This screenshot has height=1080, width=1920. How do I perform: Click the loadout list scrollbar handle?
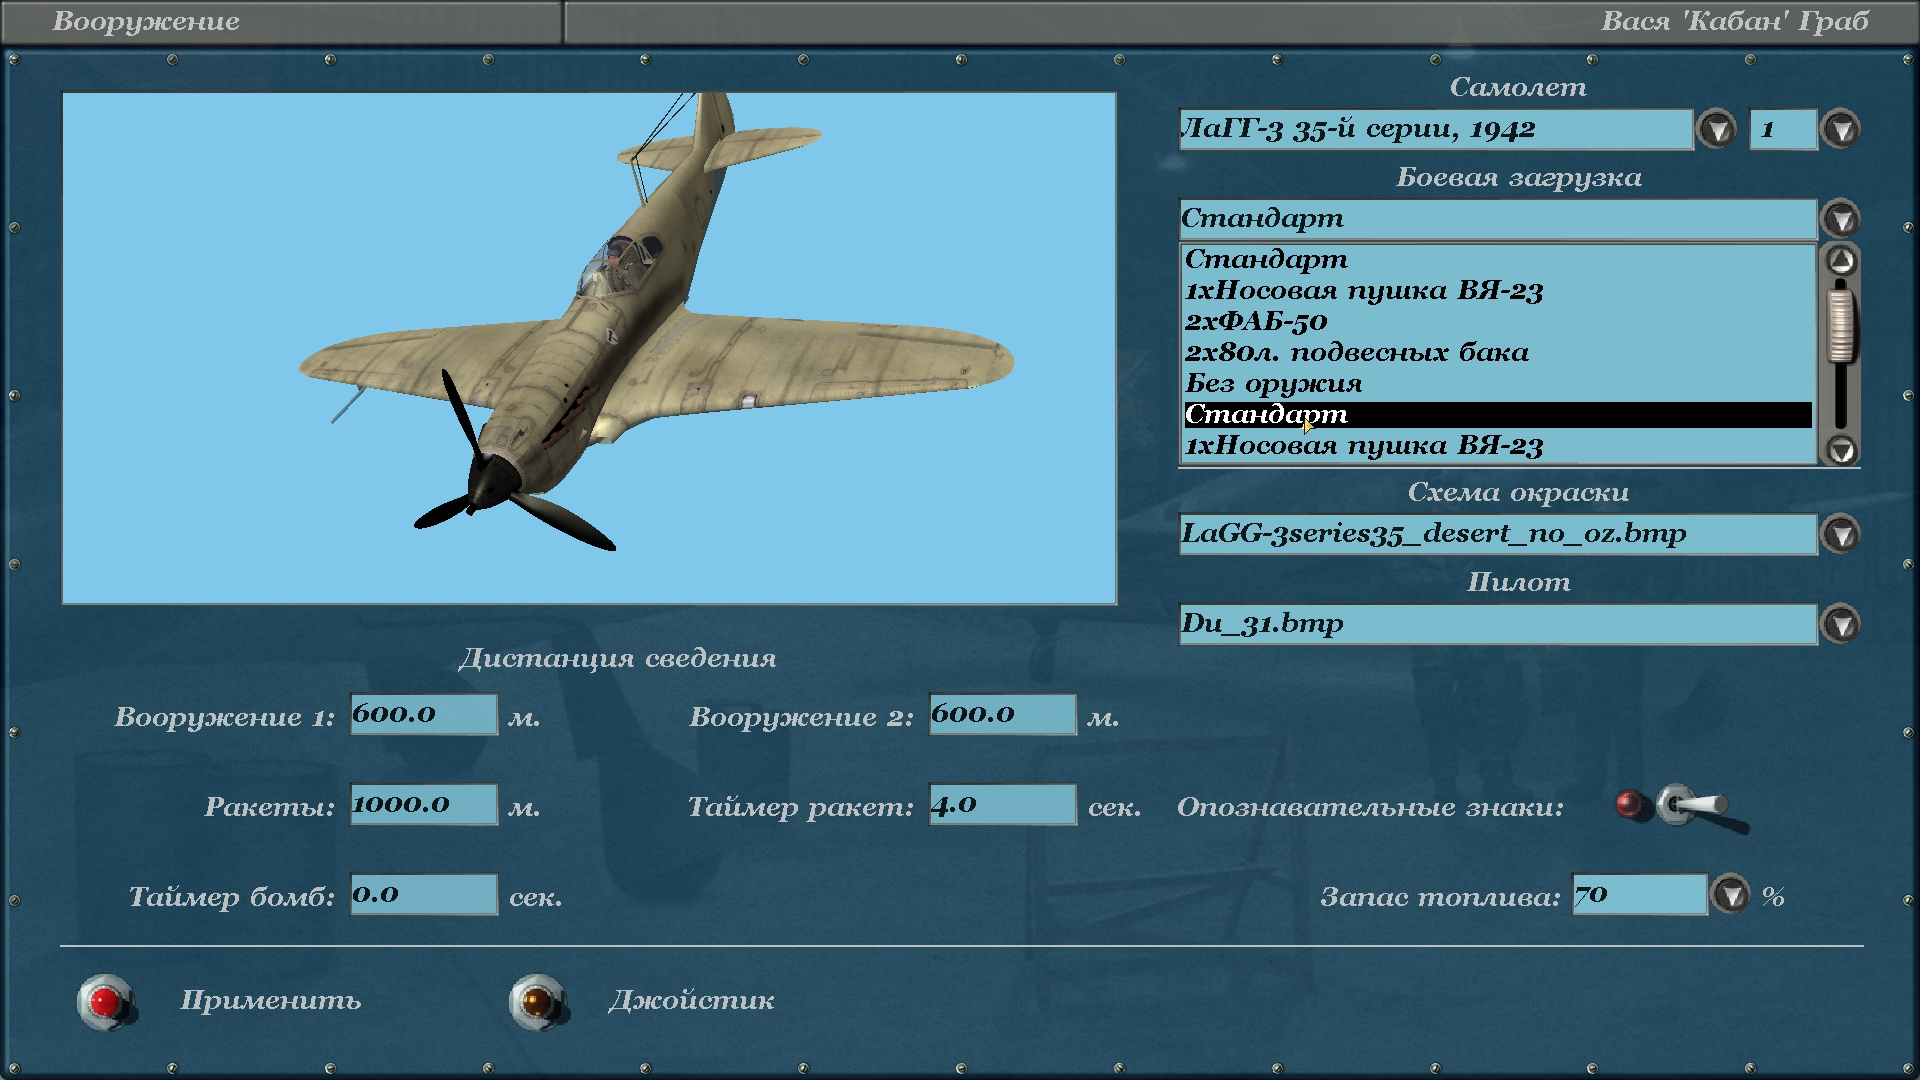click(1841, 325)
